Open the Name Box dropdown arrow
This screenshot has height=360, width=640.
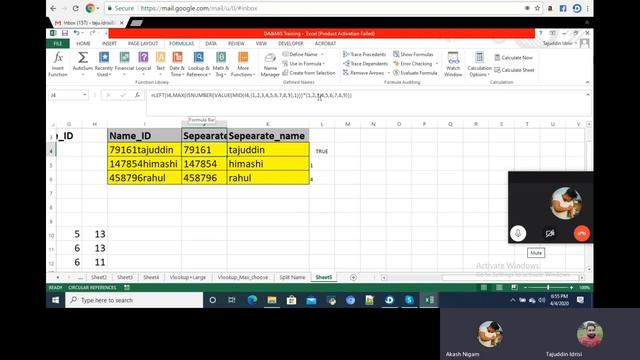tap(84, 95)
